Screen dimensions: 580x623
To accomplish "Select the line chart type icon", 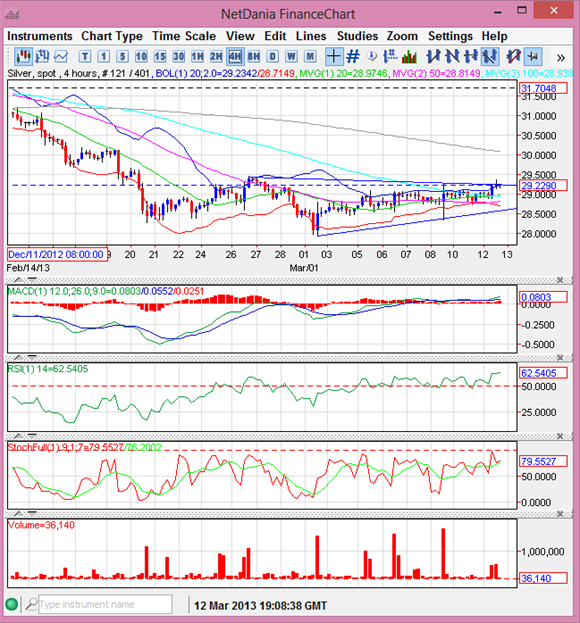I will 60,56.
